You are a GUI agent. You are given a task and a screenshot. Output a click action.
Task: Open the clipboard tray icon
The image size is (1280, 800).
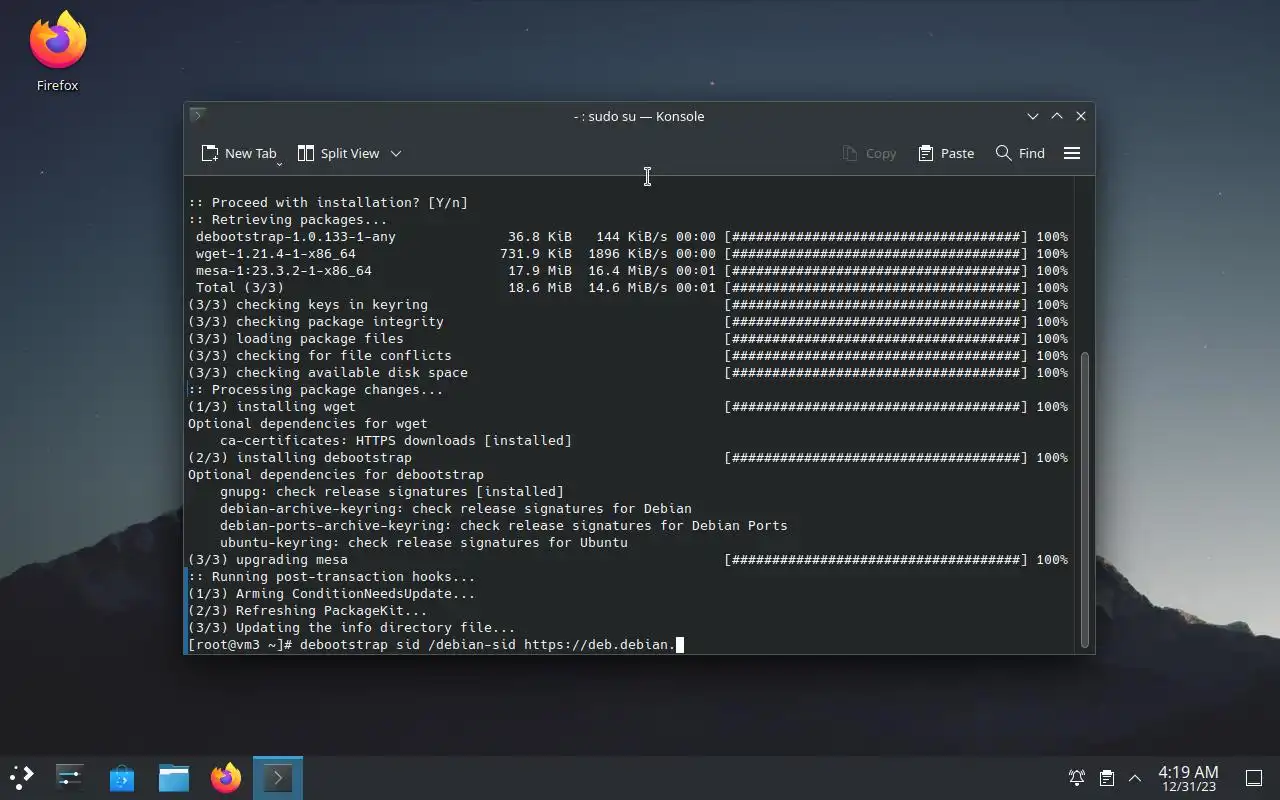pyautogui.click(x=1106, y=778)
